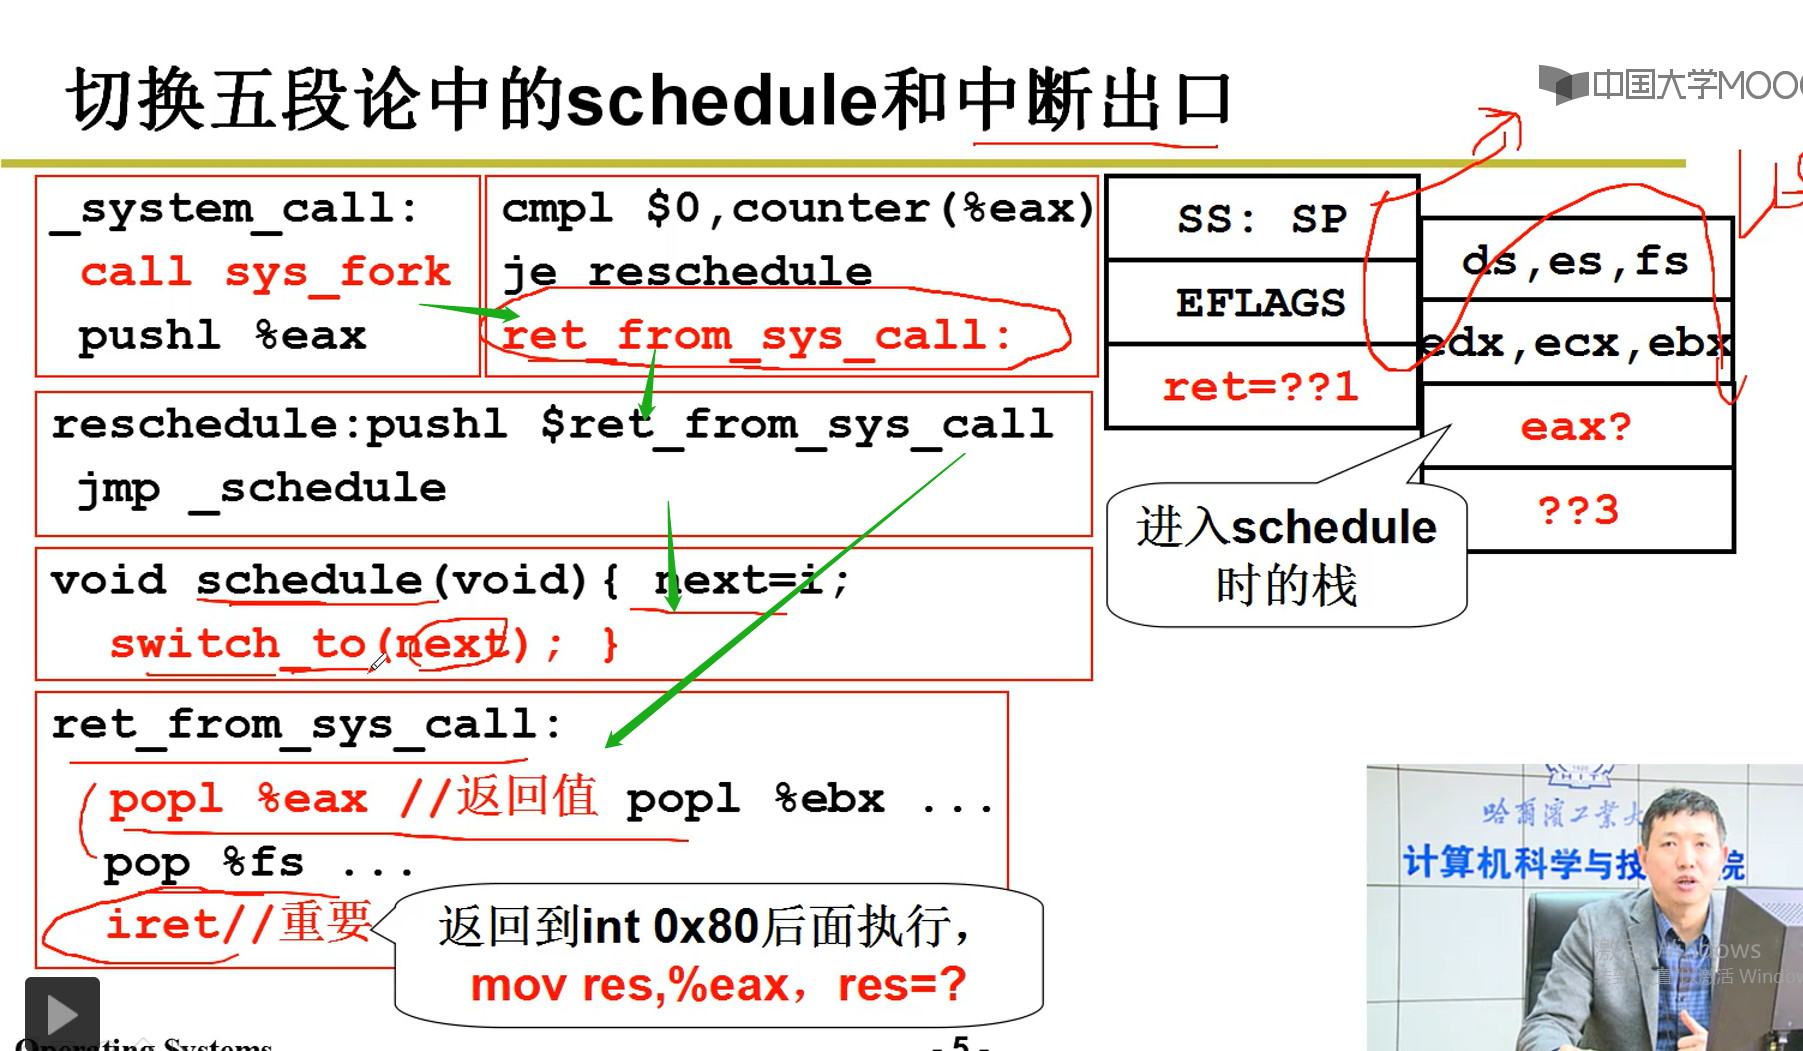Click the 'Operating Systems' footer text
The width and height of the screenshot is (1803, 1051).
coord(144,1045)
